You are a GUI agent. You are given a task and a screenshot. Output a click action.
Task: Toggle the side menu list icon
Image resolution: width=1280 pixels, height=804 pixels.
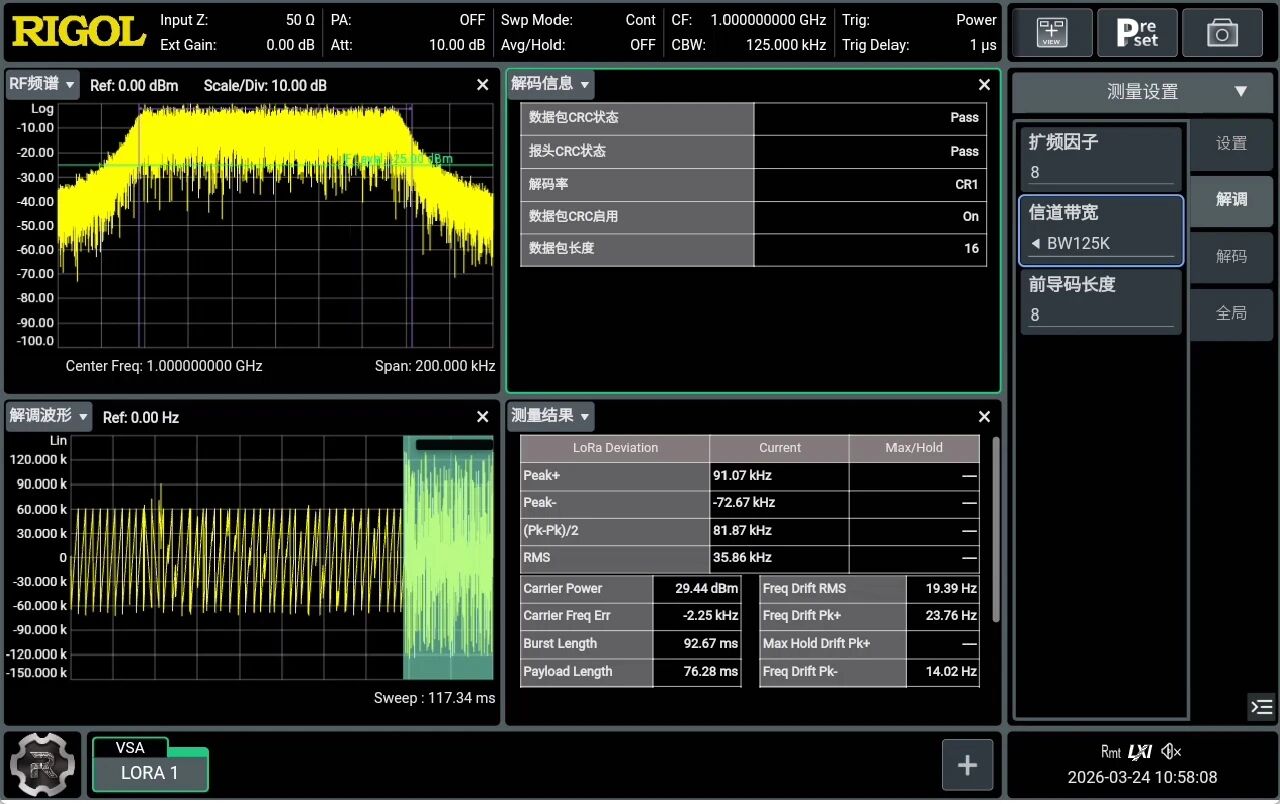coord(1262,707)
